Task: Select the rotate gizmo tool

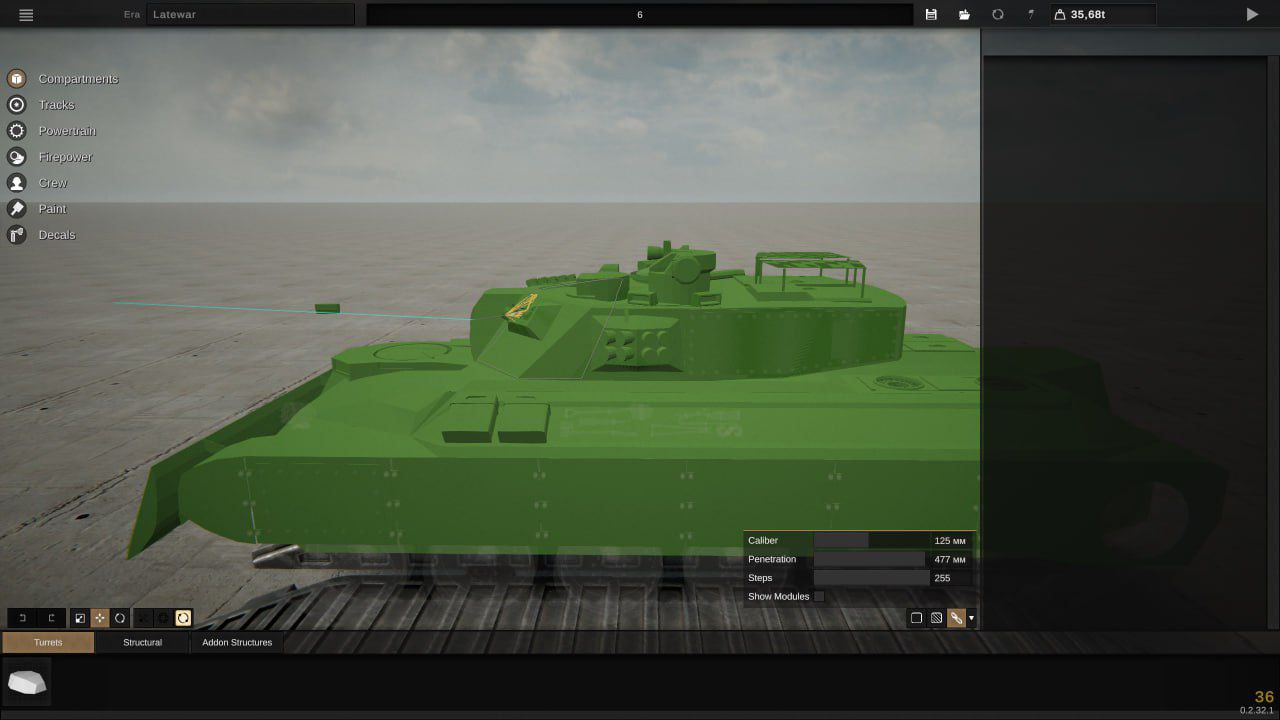Action: (120, 618)
